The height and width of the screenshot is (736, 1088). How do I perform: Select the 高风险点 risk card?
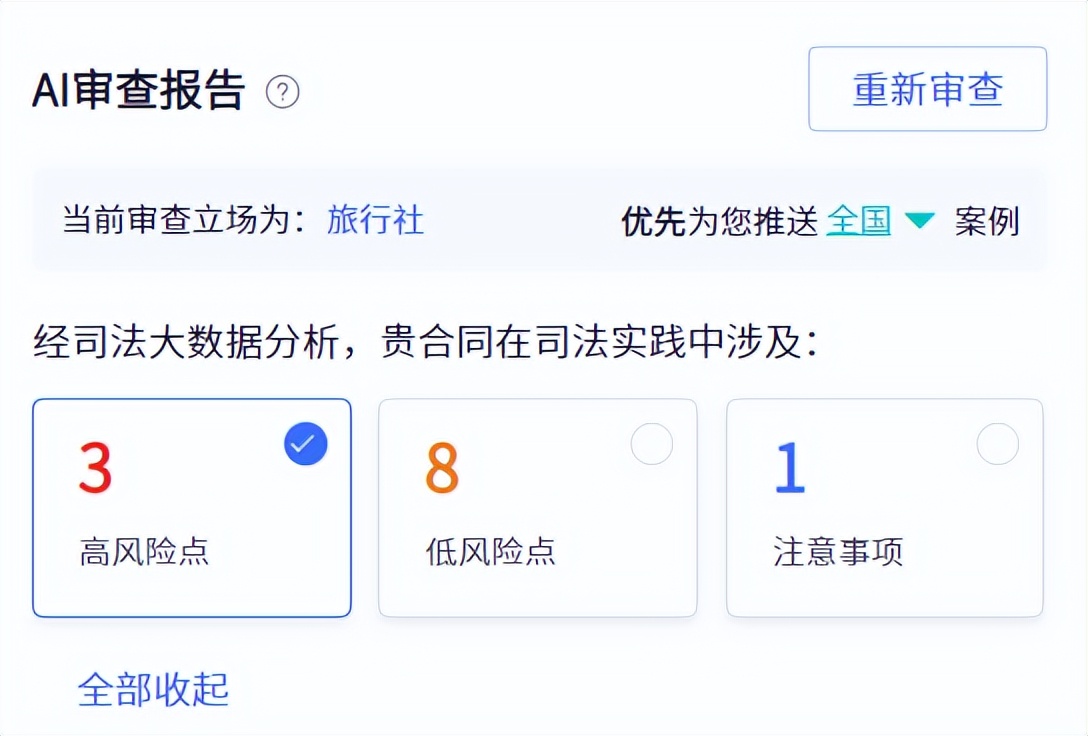pos(191,507)
